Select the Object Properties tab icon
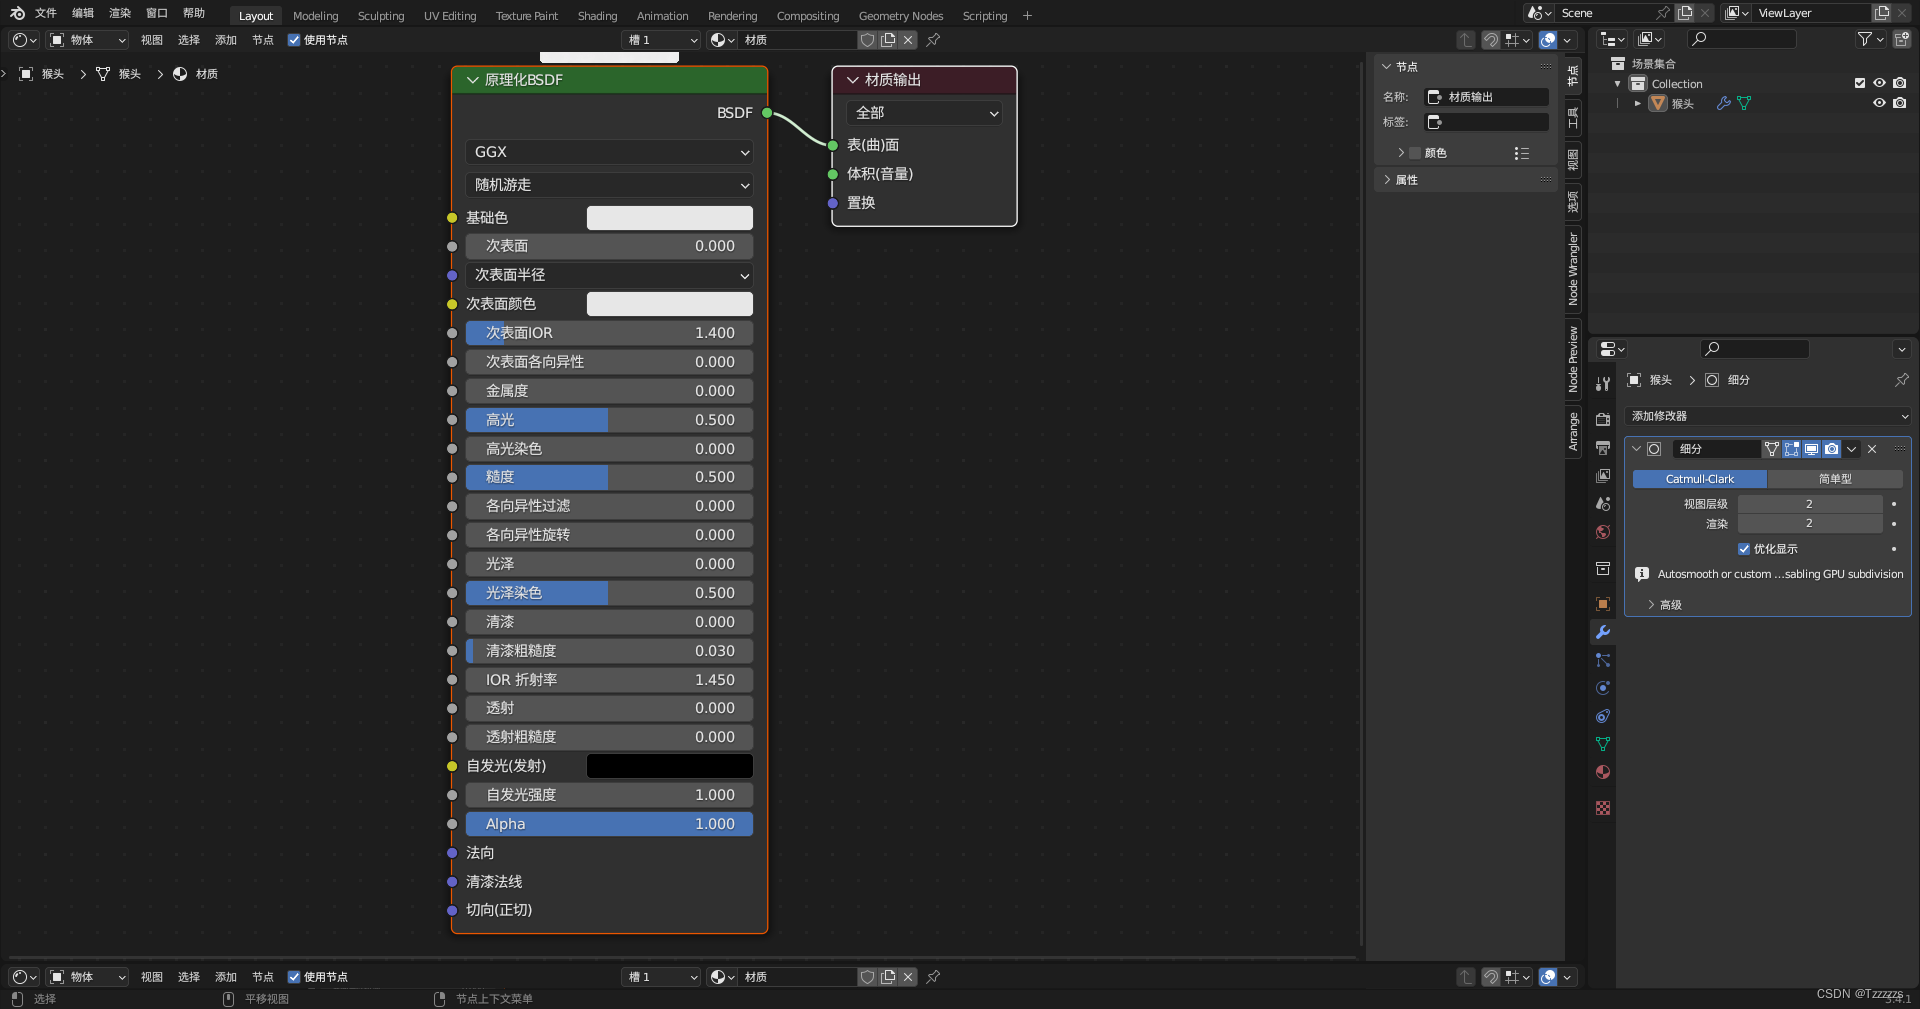Image resolution: width=1920 pixels, height=1009 pixels. 1602,604
